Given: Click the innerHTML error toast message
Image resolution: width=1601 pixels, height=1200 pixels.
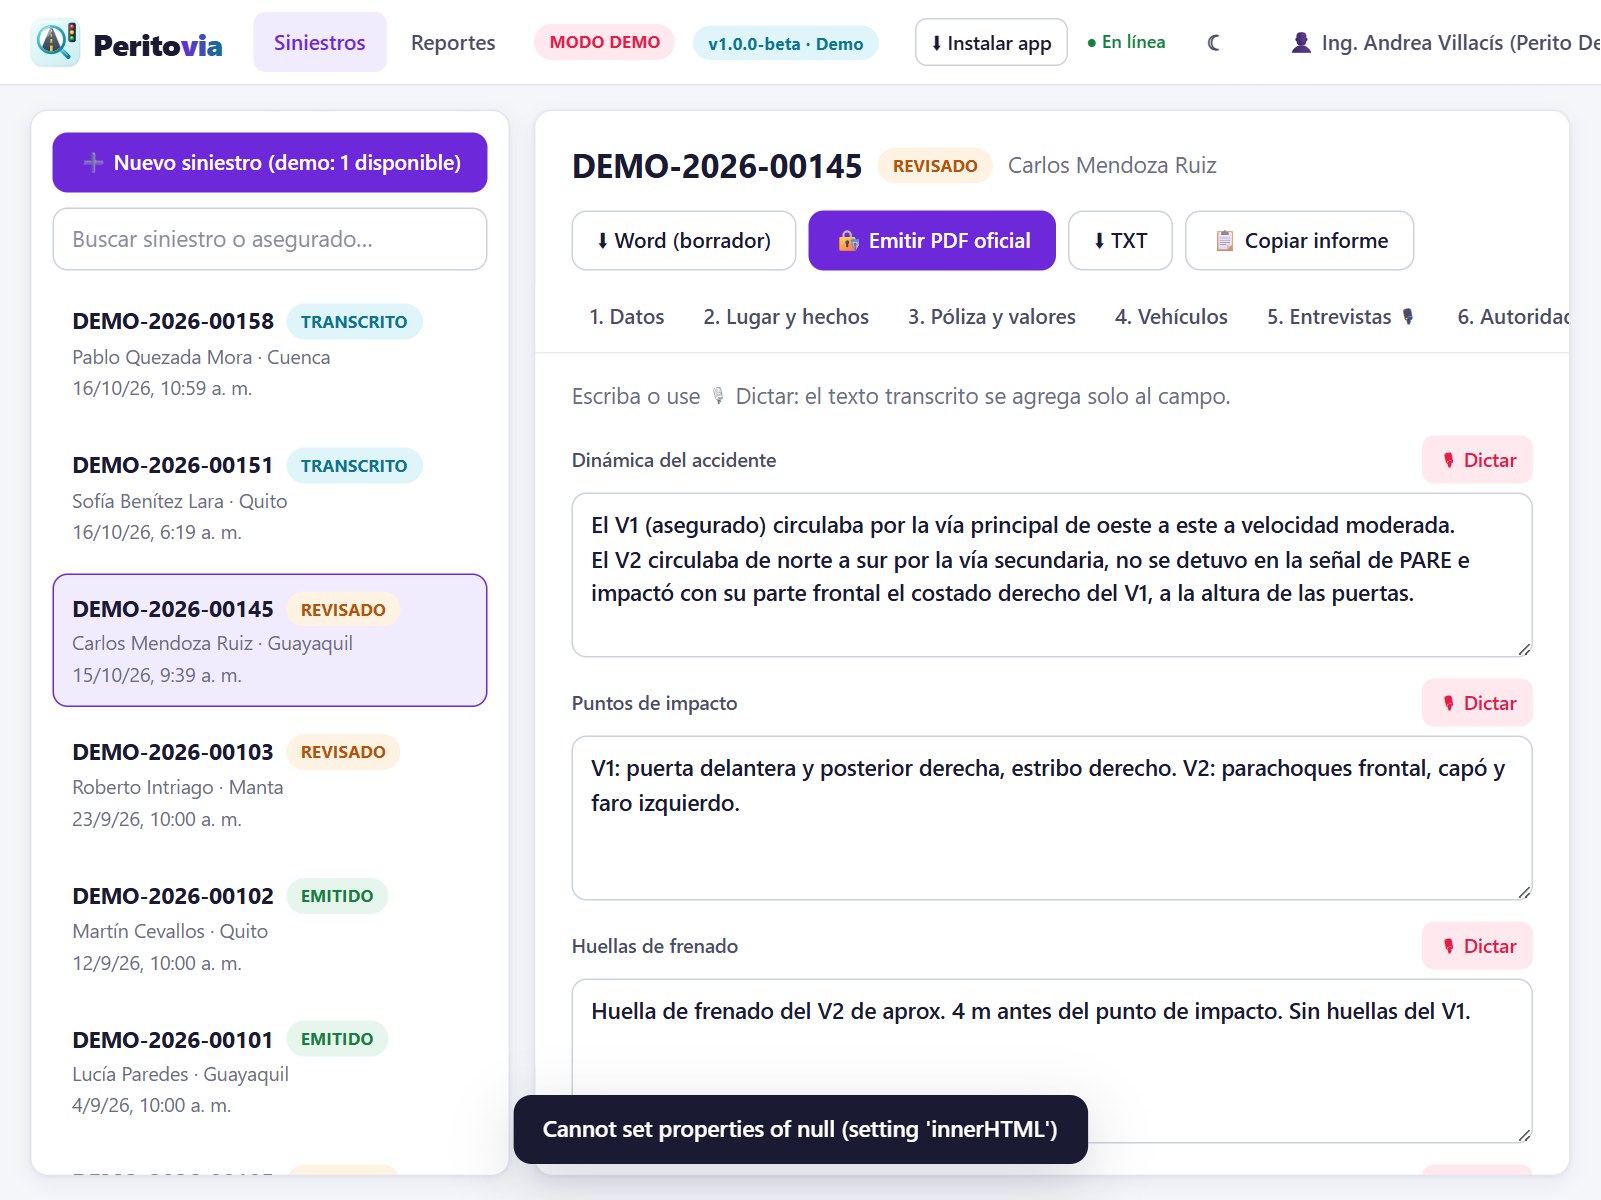Looking at the screenshot, I should click(800, 1129).
